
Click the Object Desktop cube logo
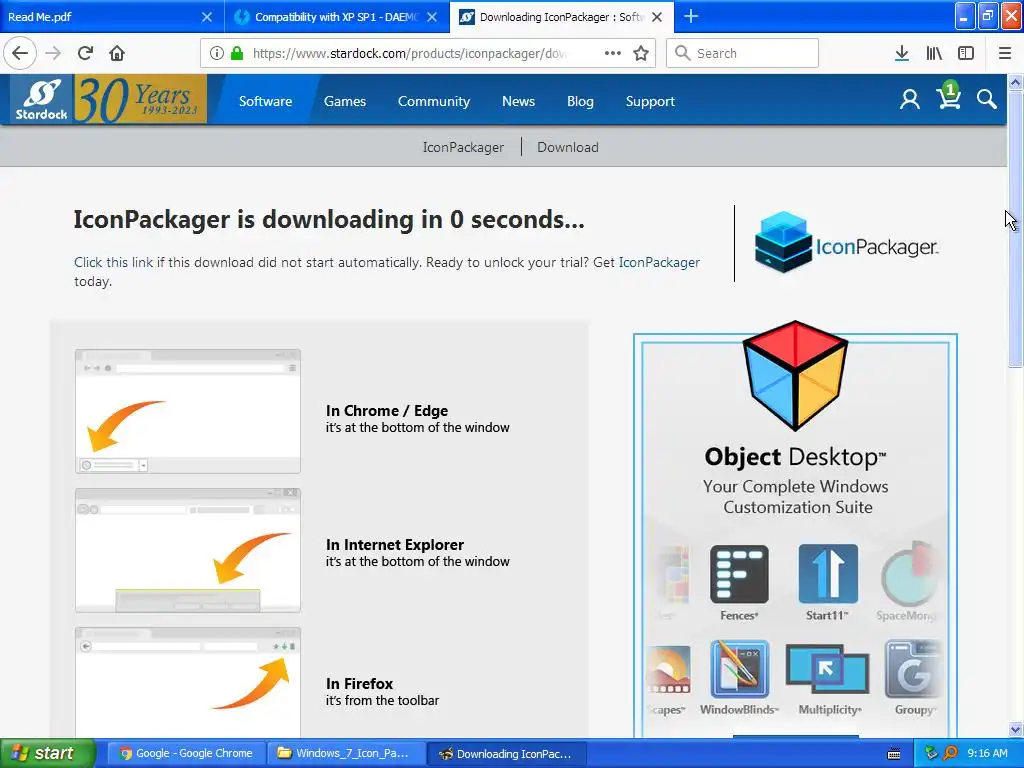point(795,375)
